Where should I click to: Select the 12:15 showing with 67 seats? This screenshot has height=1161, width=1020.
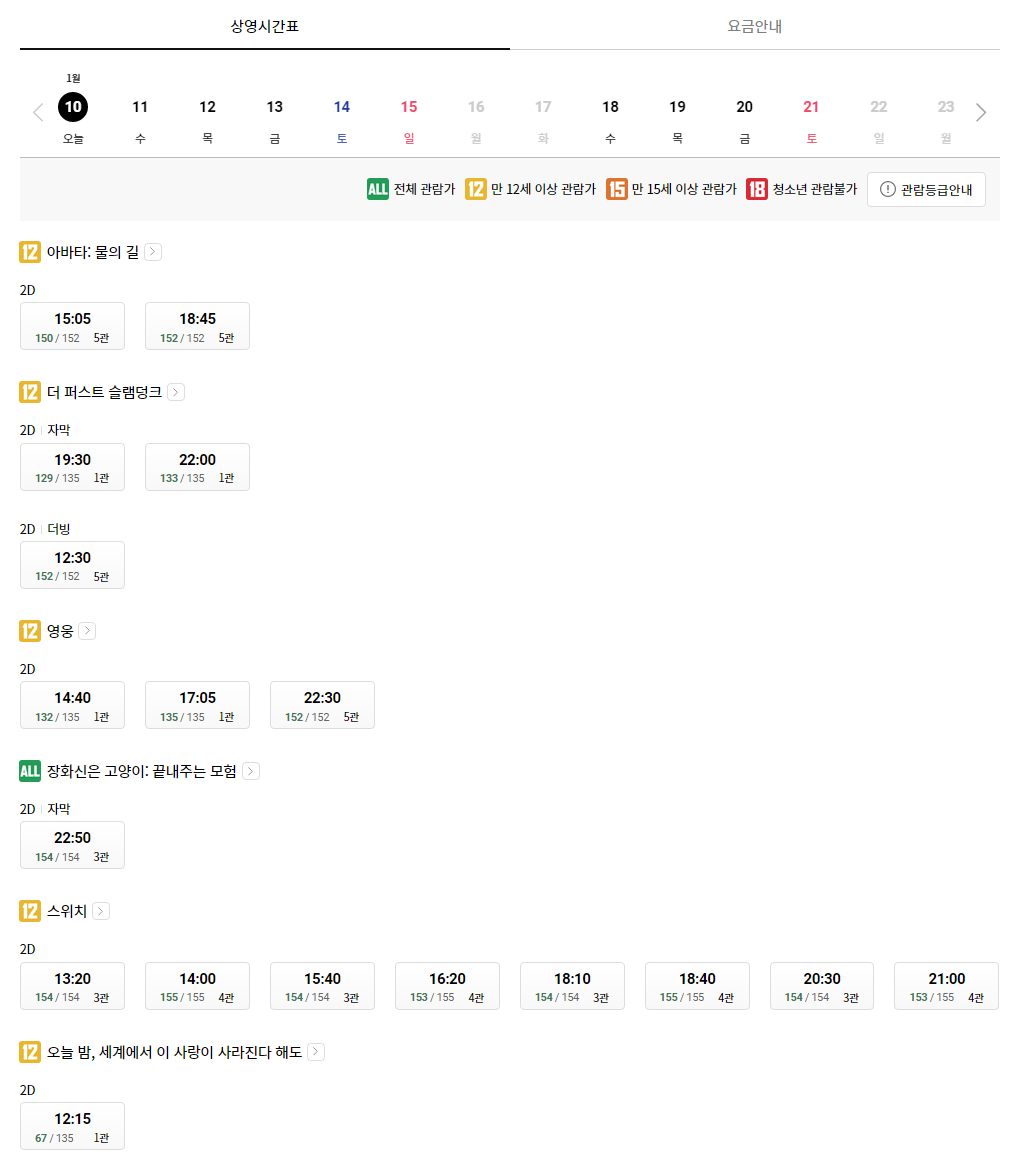pos(73,1126)
